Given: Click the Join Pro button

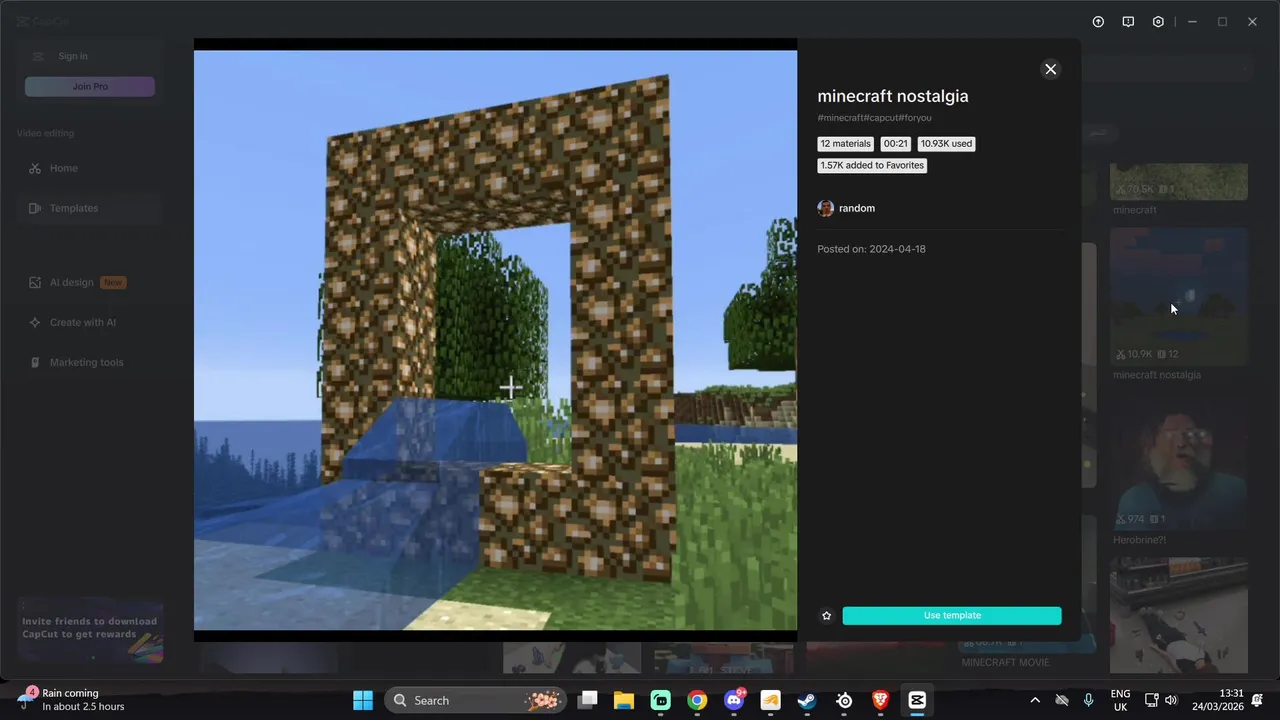Looking at the screenshot, I should [90, 87].
